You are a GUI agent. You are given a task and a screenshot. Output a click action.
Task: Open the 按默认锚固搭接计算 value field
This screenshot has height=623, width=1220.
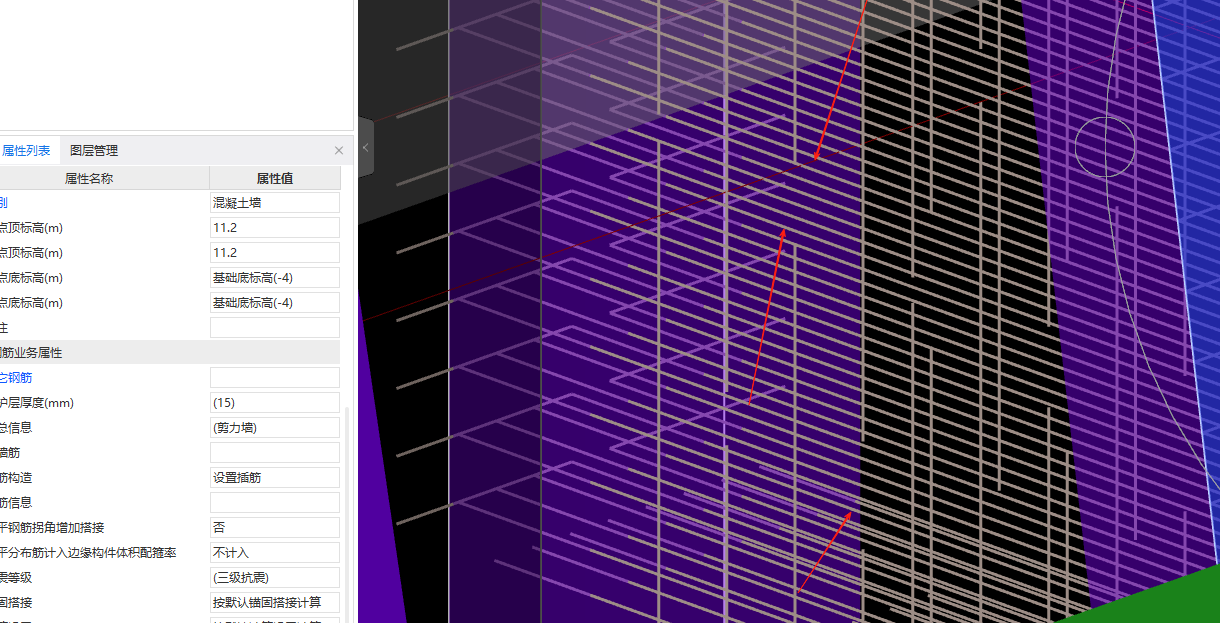(x=275, y=602)
